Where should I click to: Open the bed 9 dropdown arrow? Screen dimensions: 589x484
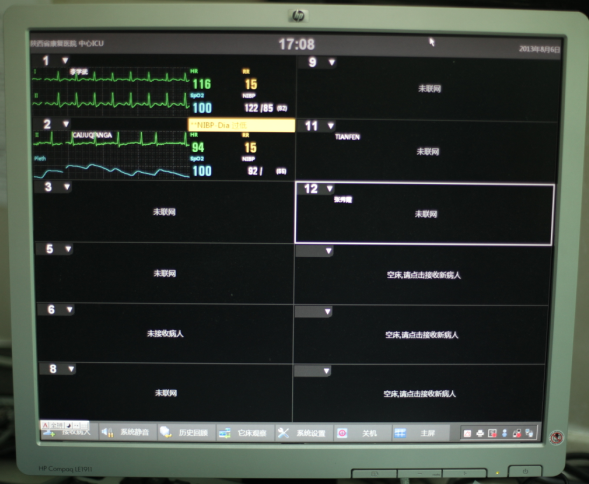click(332, 62)
